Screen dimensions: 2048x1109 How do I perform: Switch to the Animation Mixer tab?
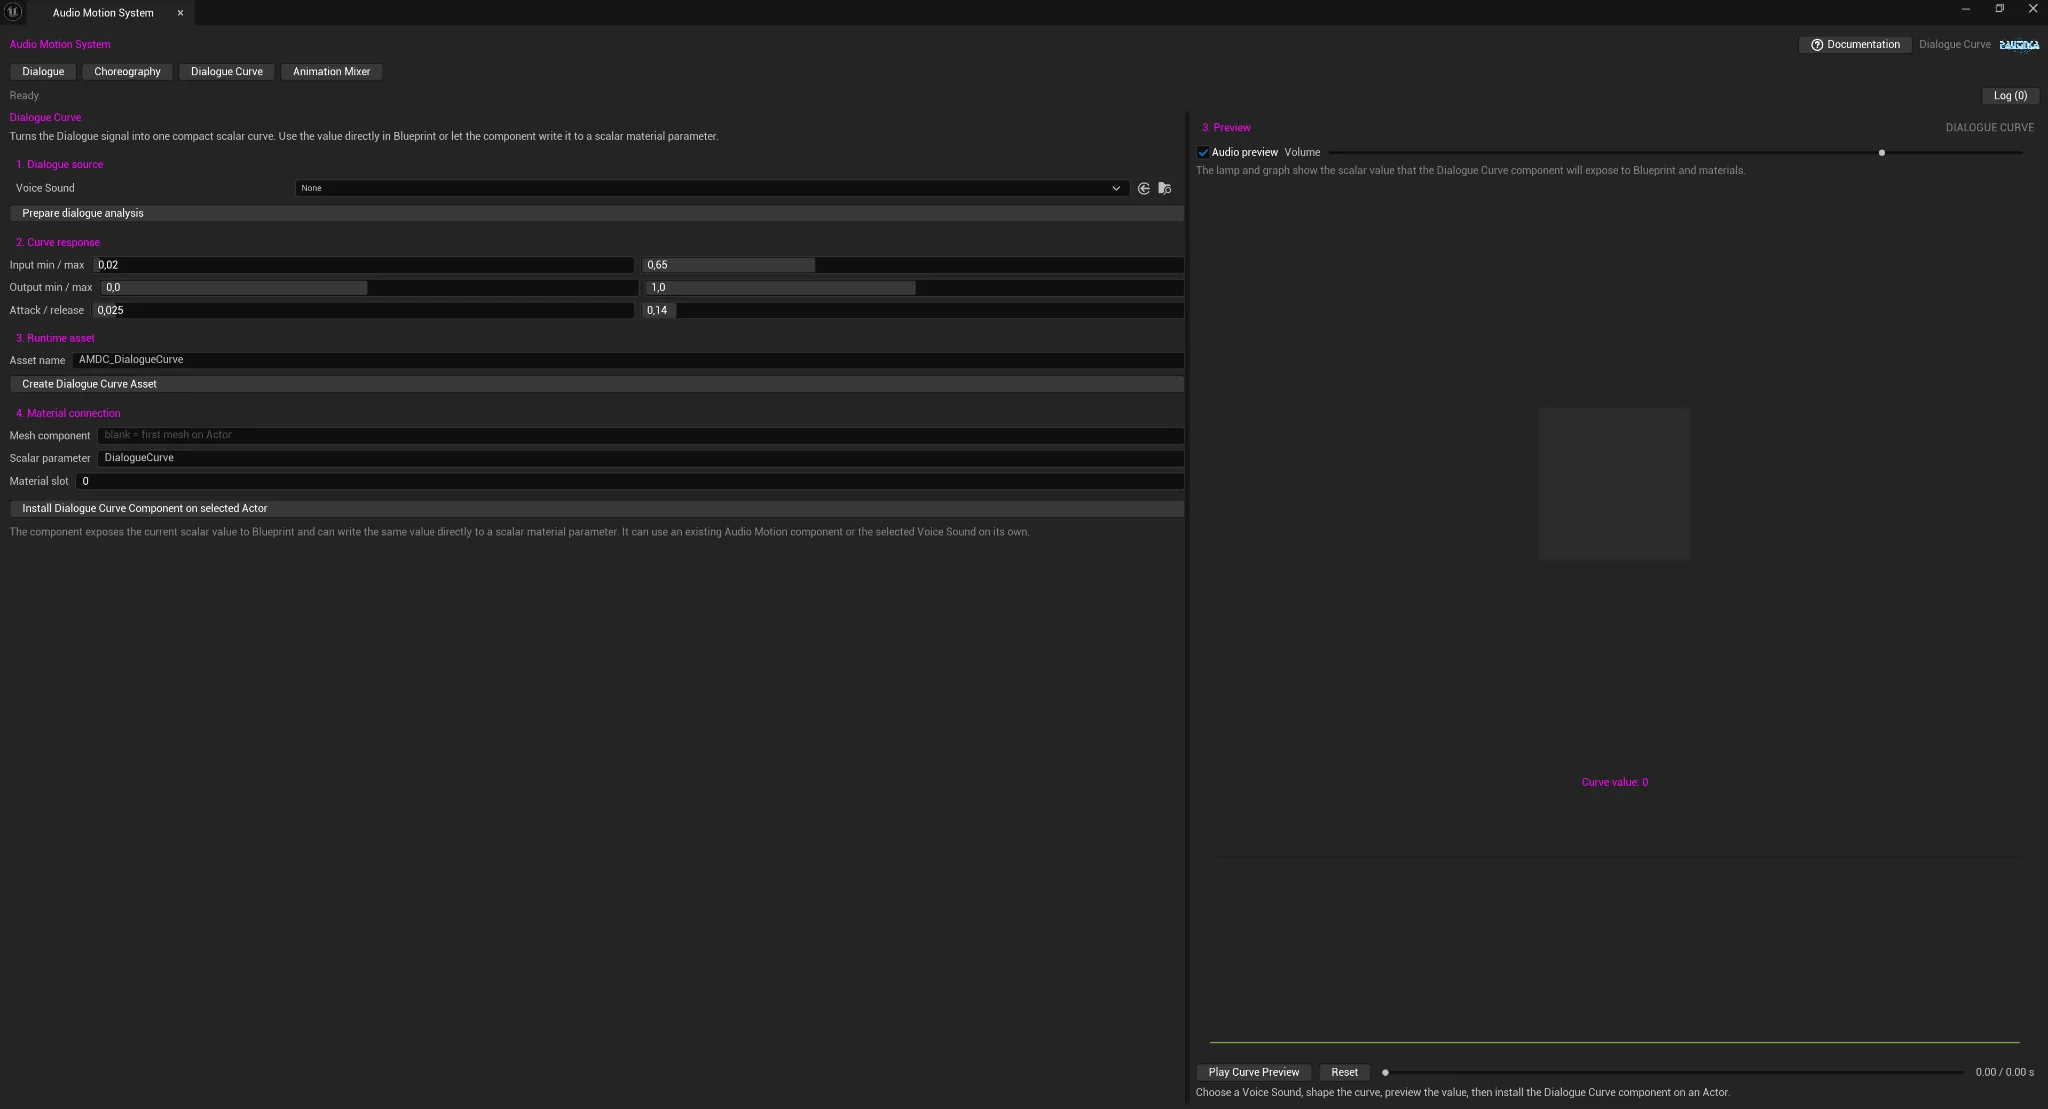click(x=331, y=72)
